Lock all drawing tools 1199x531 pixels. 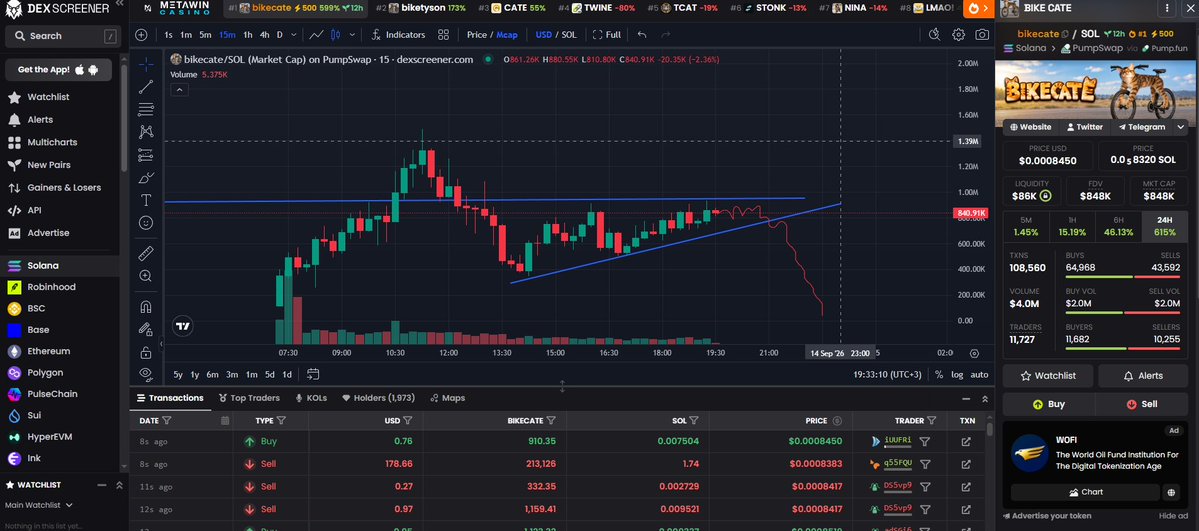(x=146, y=352)
